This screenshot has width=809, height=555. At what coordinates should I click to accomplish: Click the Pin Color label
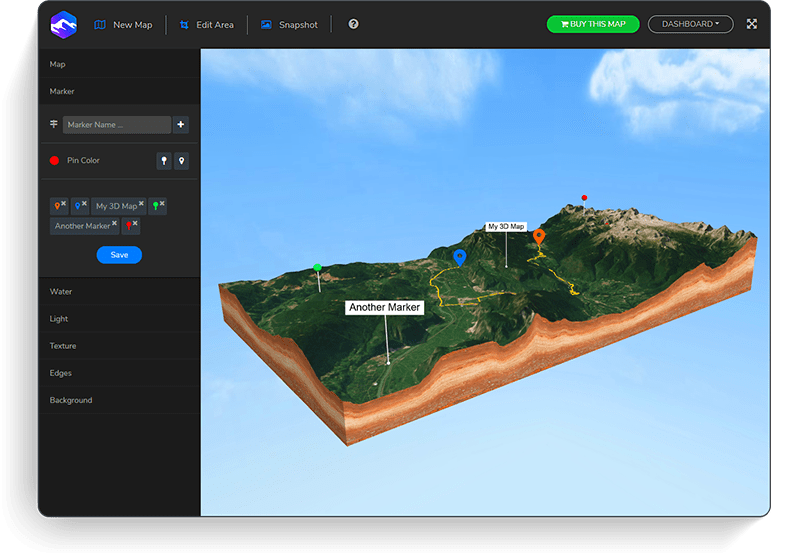click(x=83, y=160)
